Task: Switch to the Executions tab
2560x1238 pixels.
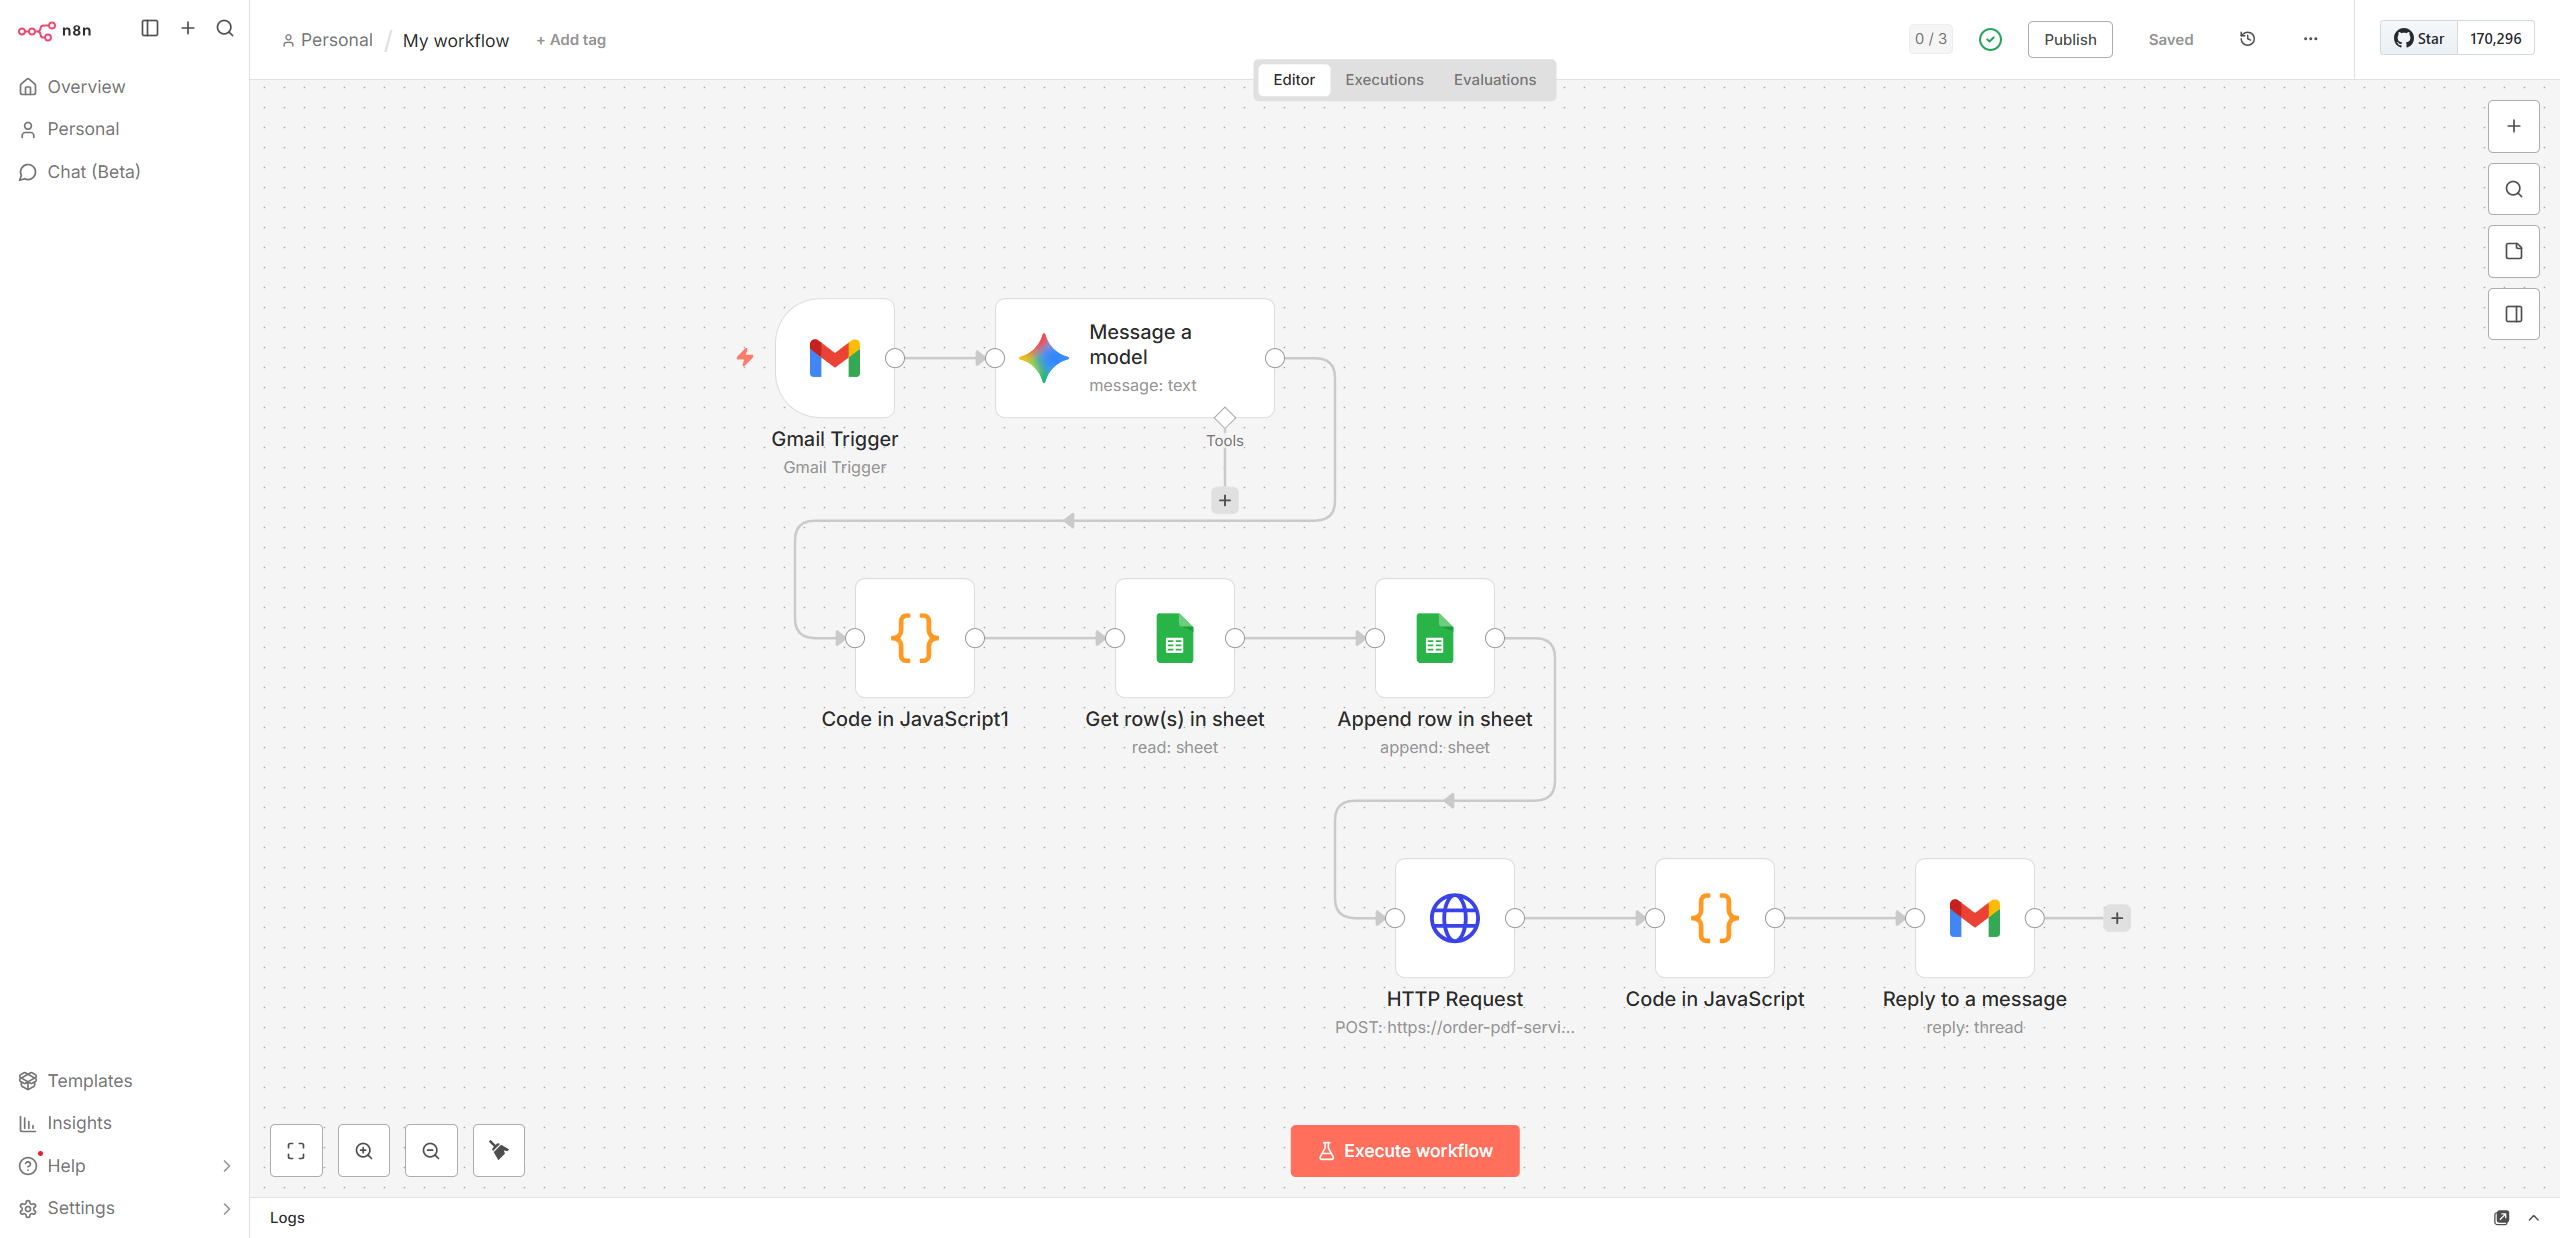Action: tap(1384, 80)
